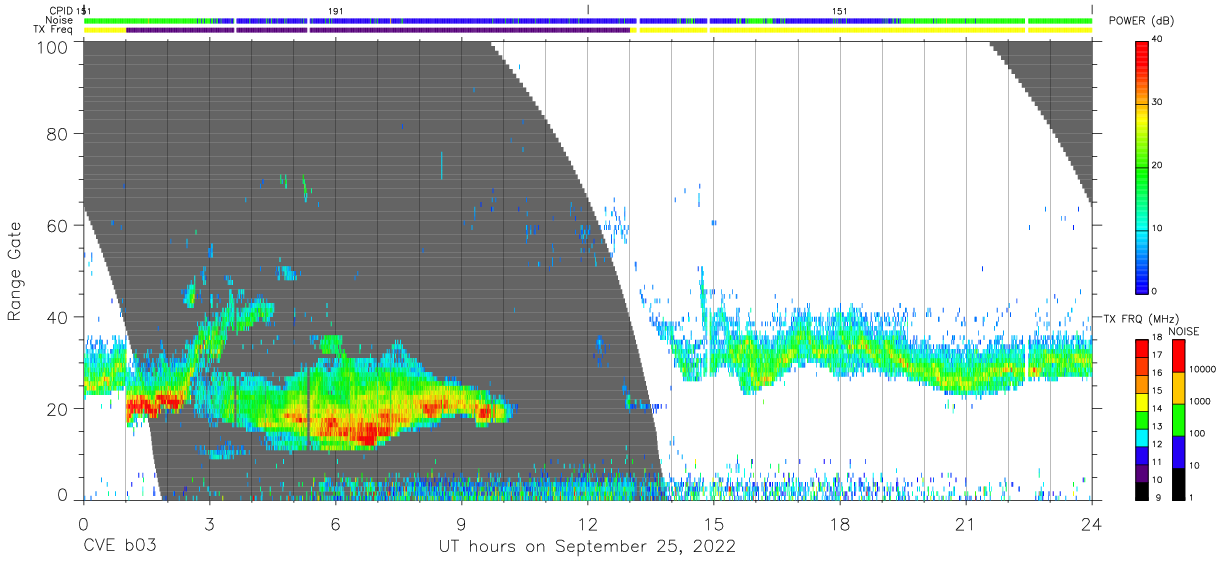The width and height of the screenshot is (1228, 567).
Task: Select the 80 tick on Range Gate axis
Action: 57,134
